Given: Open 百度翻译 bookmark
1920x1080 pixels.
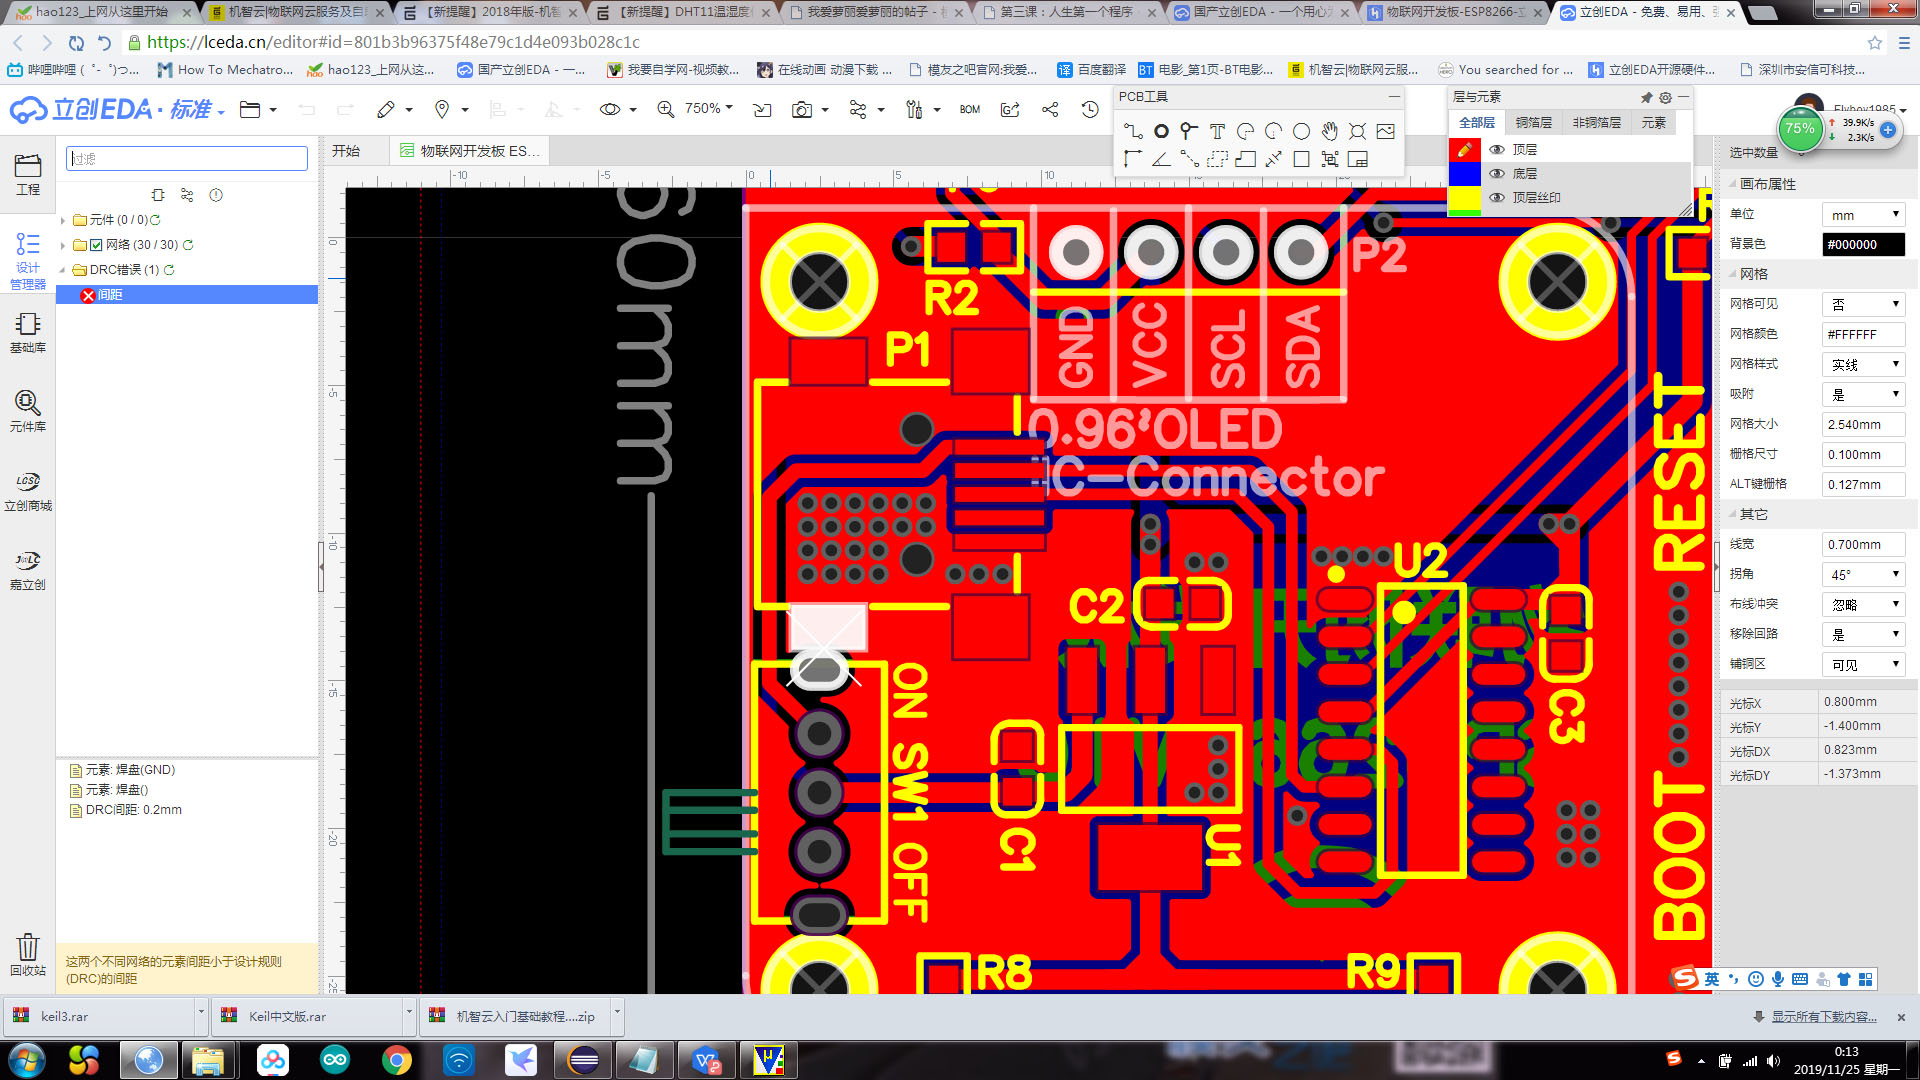Looking at the screenshot, I should 1091,70.
